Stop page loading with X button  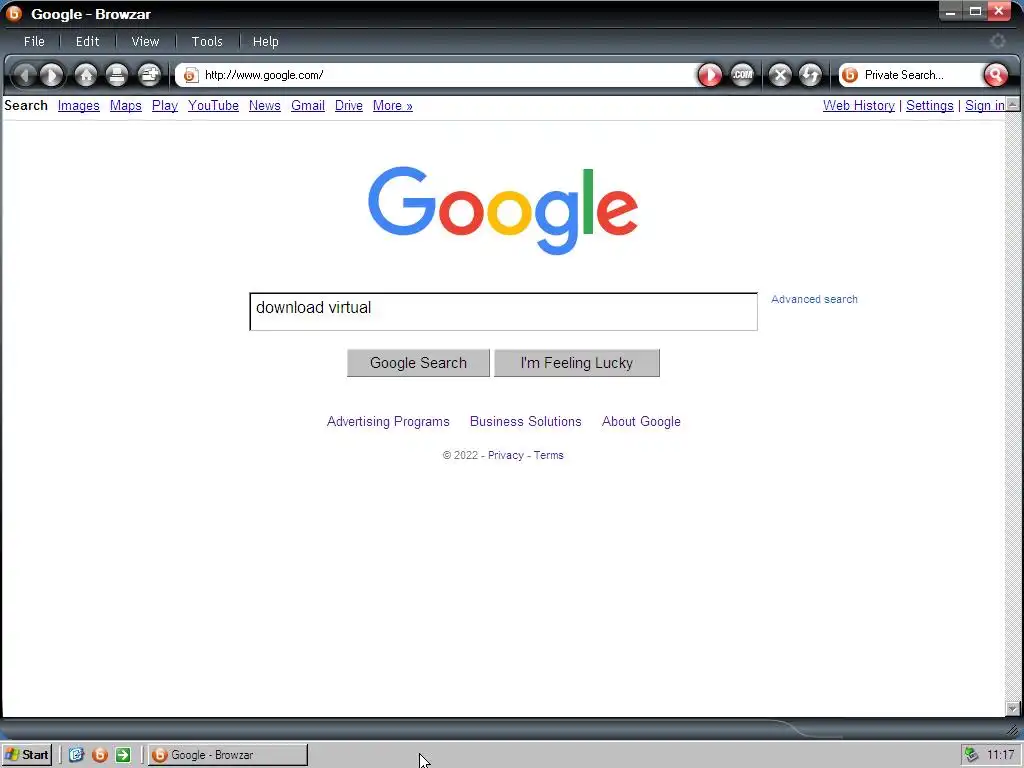tap(780, 75)
